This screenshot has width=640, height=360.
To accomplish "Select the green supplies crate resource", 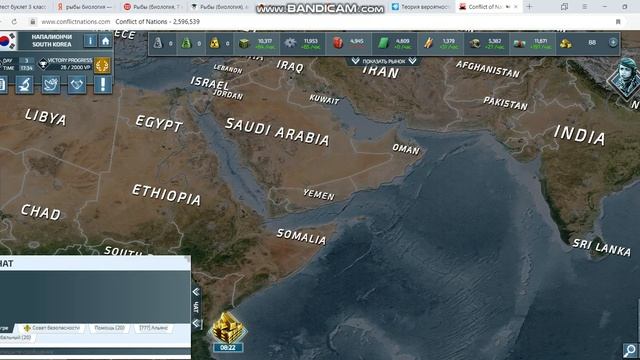I will (244, 43).
